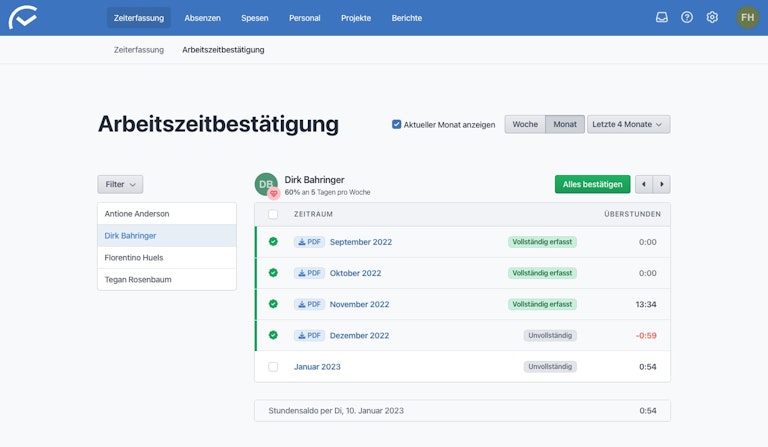768x447 pixels.
Task: Open Absenzen main menu
Action: click(202, 18)
